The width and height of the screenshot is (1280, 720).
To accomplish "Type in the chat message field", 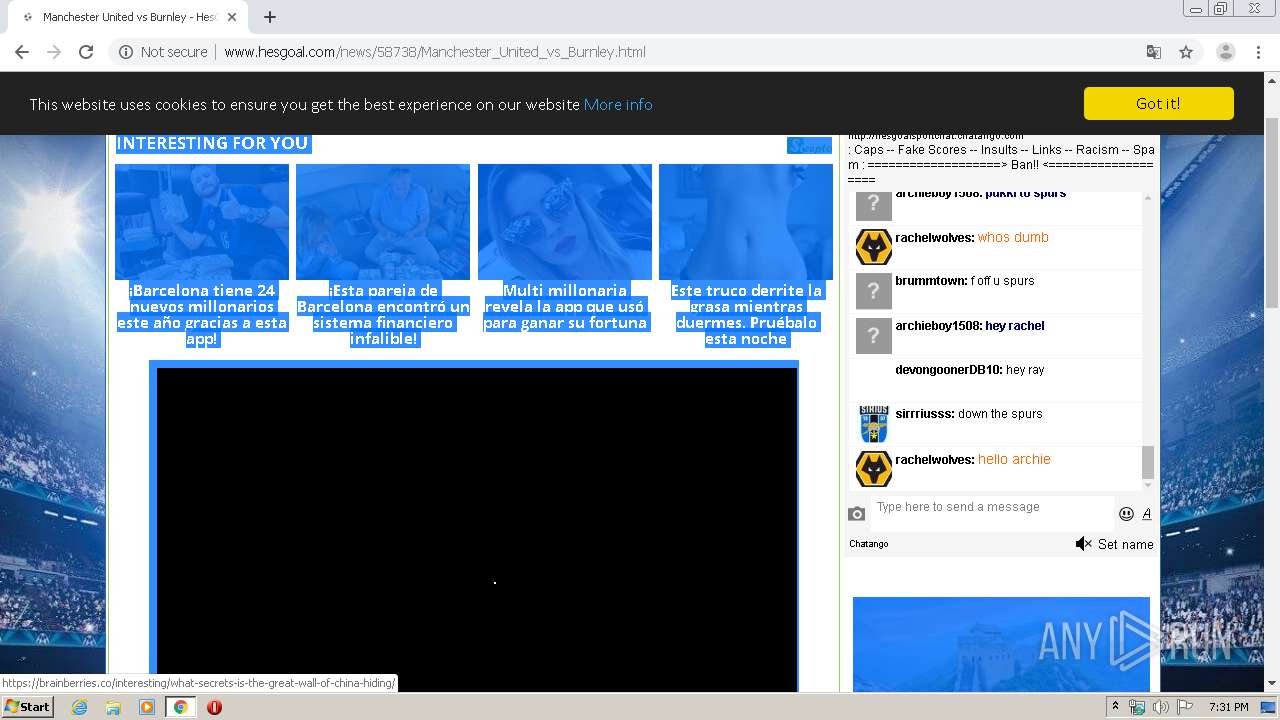I will (990, 512).
